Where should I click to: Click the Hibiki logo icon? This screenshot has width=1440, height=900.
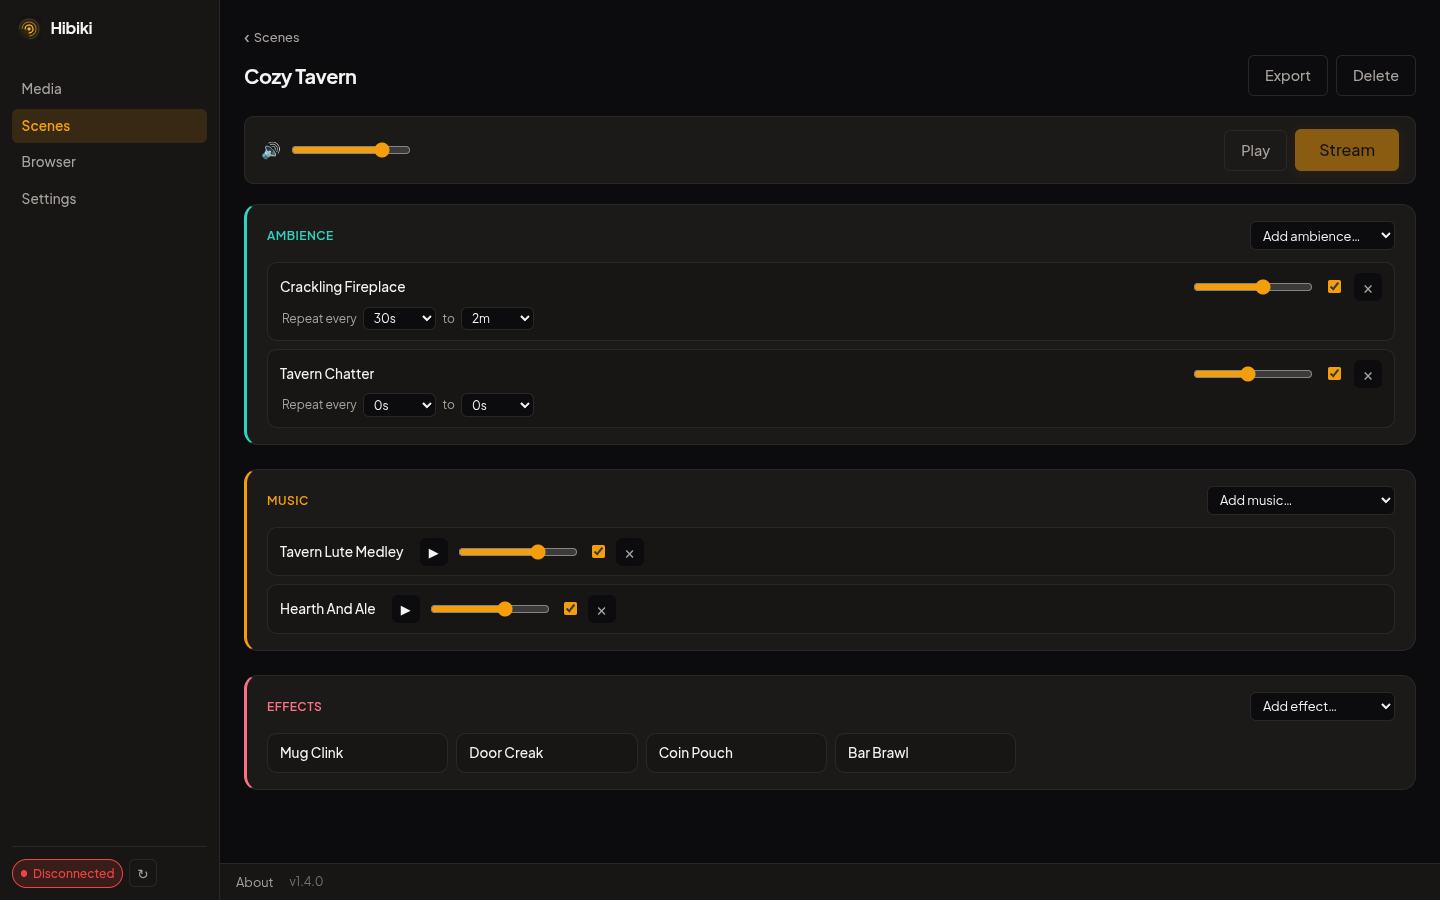point(29,28)
